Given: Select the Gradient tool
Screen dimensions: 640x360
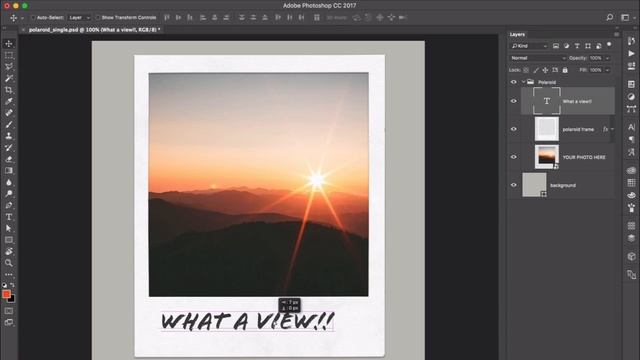Looking at the screenshot, I should point(9,171).
